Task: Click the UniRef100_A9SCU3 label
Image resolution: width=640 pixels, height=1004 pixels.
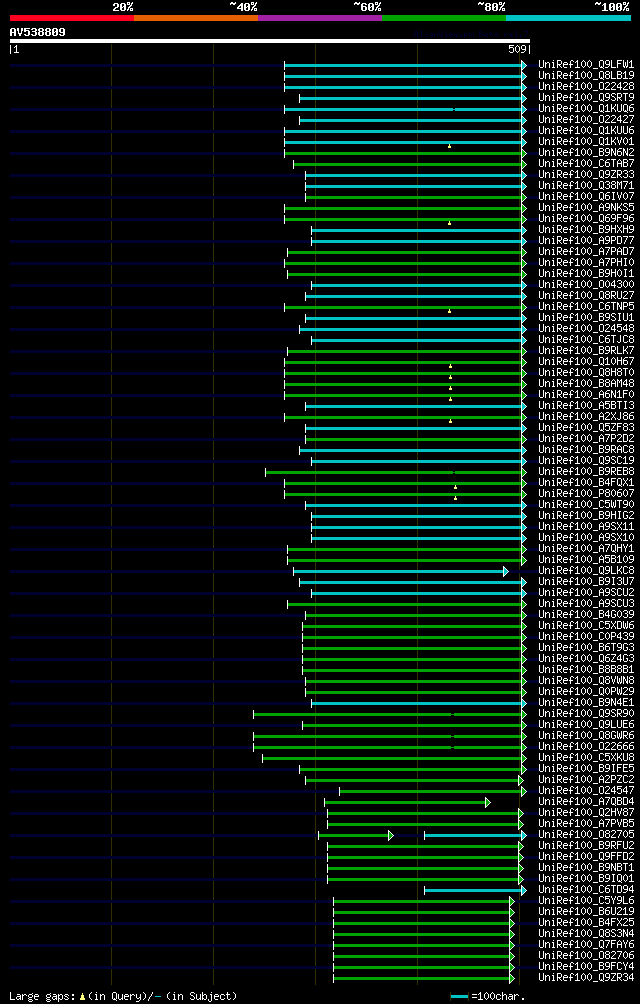Action: click(586, 603)
